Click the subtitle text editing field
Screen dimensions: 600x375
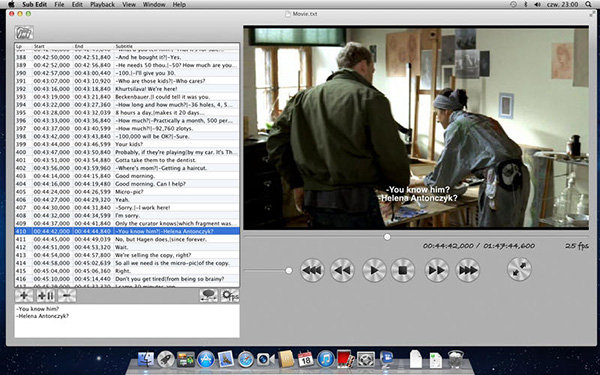pos(127,321)
